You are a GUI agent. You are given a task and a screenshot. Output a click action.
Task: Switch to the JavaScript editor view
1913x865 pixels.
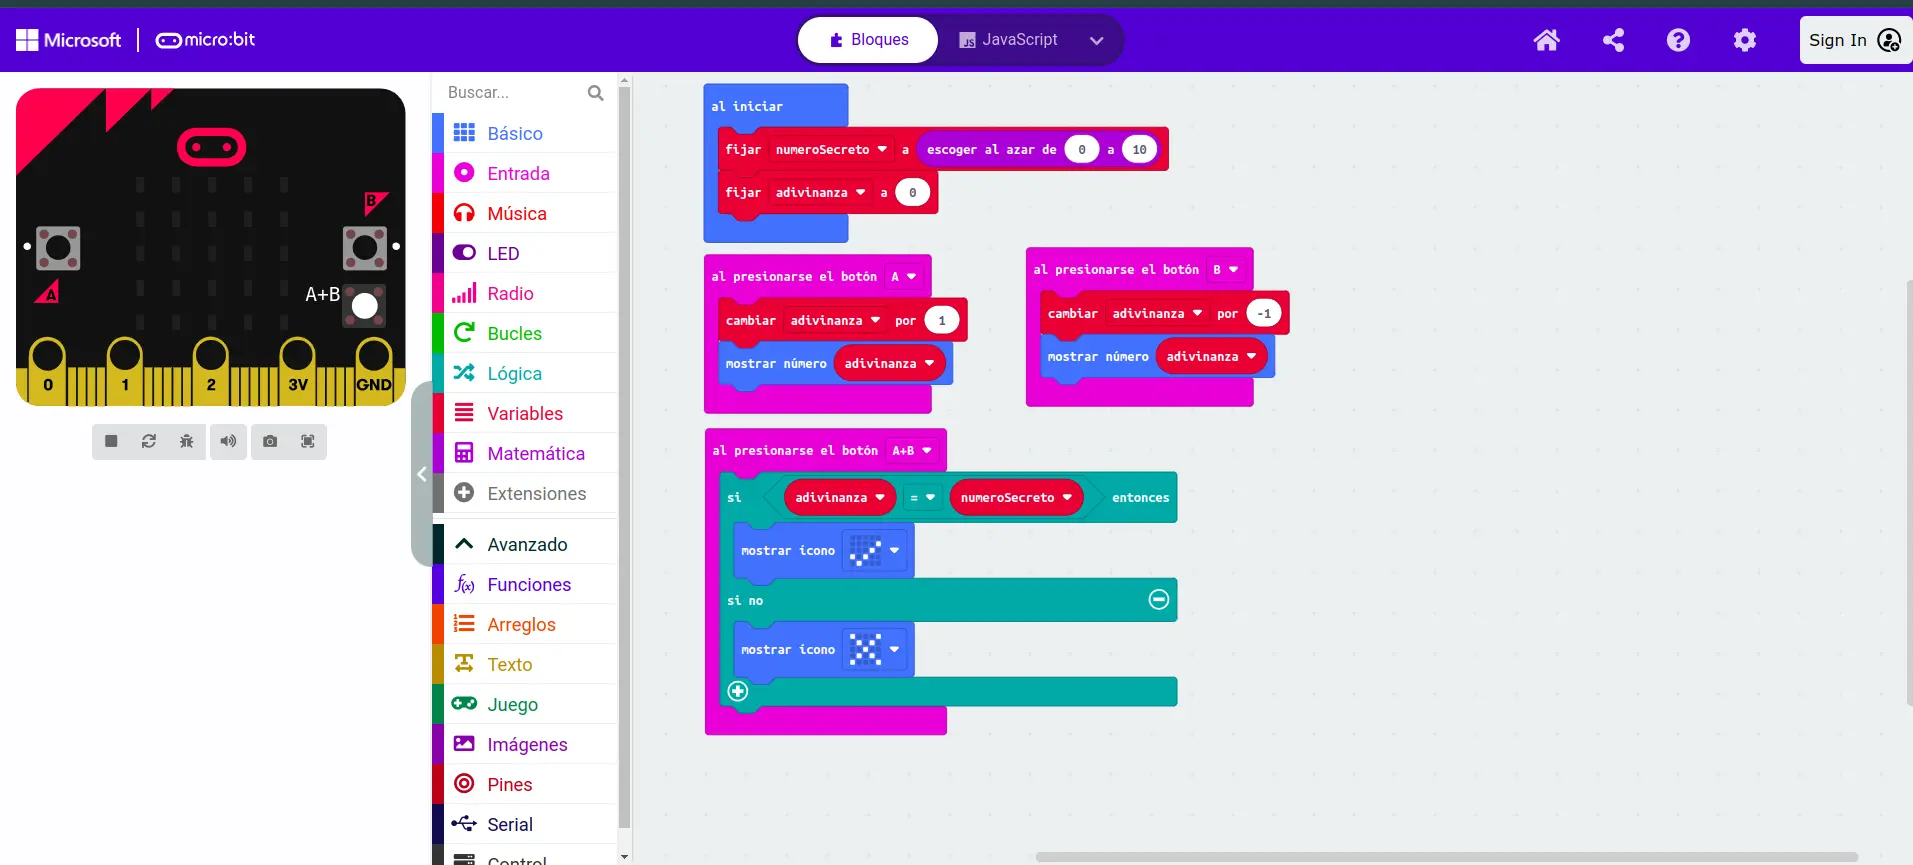[x=1008, y=40]
